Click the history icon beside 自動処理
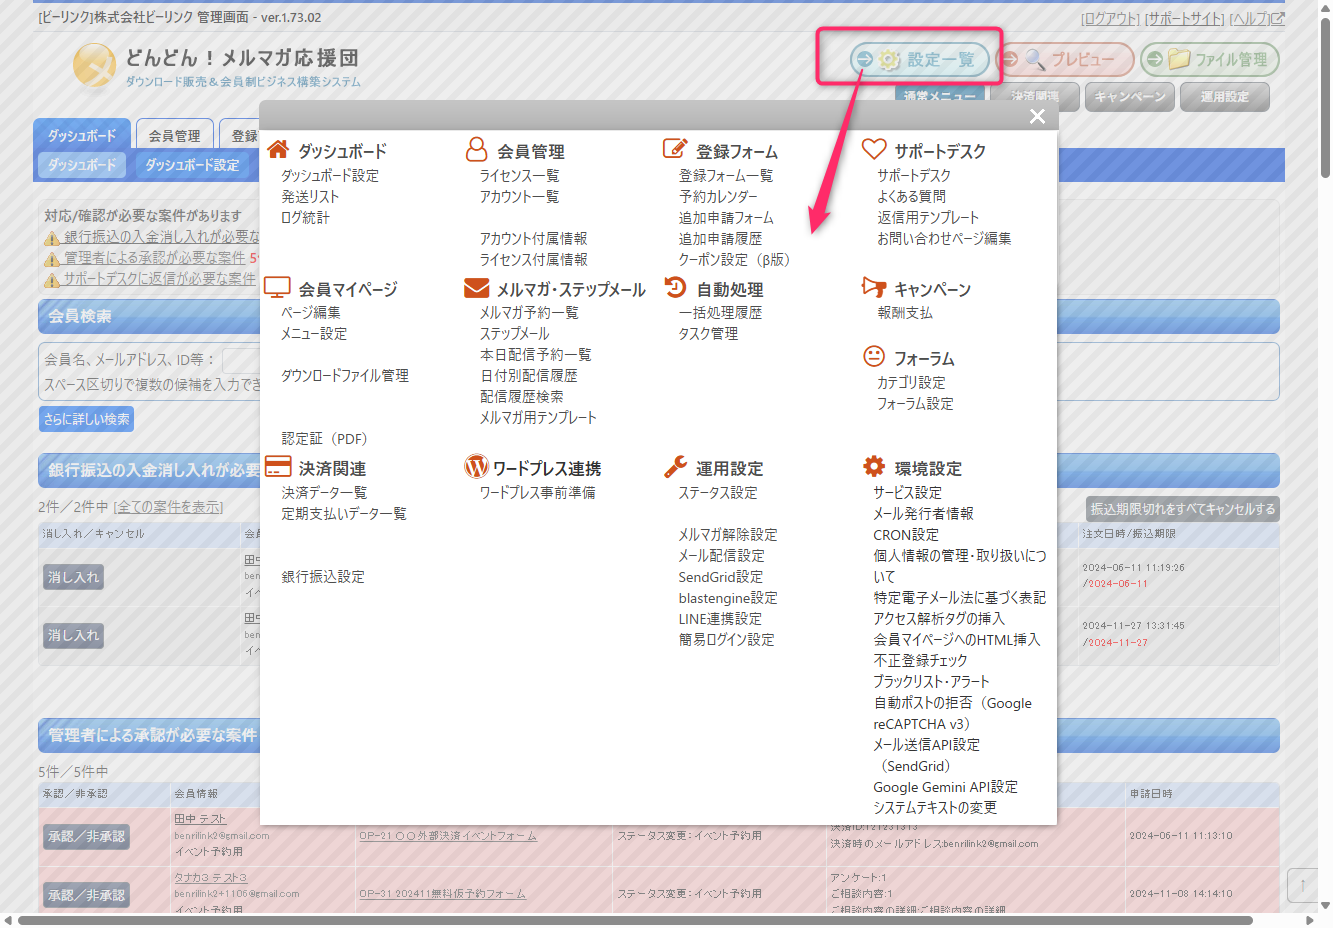The image size is (1333, 928). [676, 287]
